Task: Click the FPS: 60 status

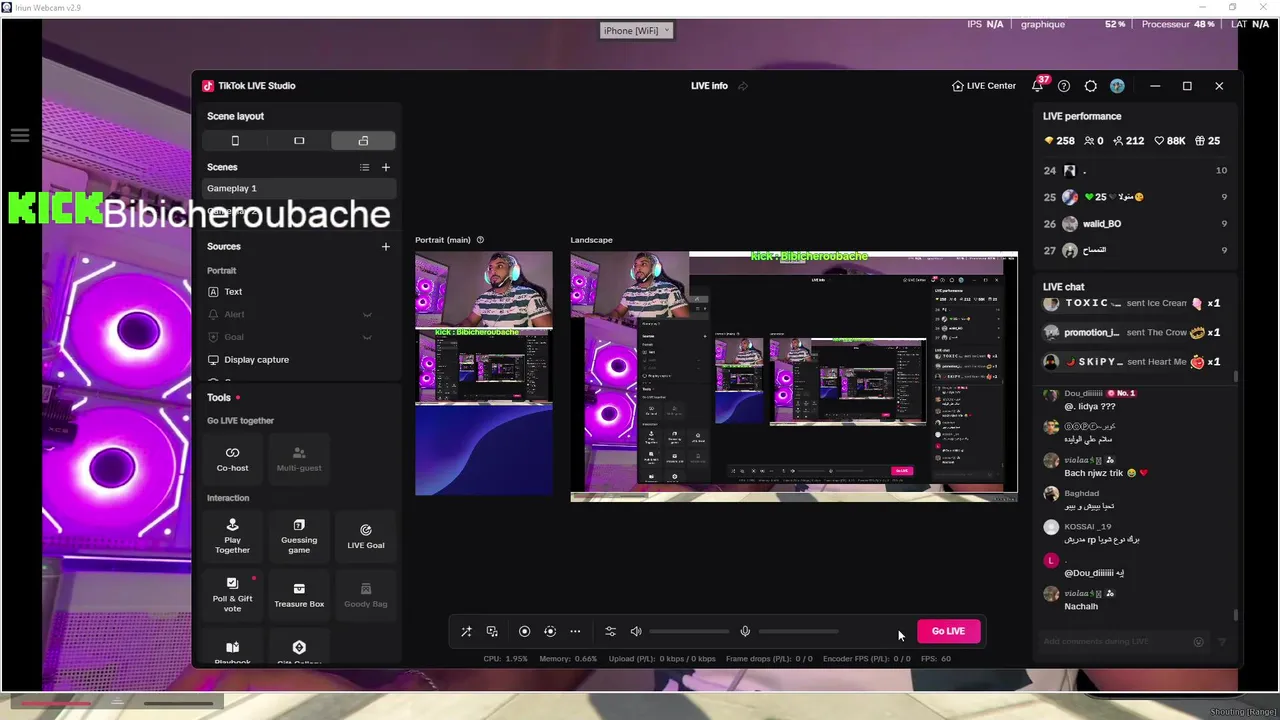Action: click(937, 659)
